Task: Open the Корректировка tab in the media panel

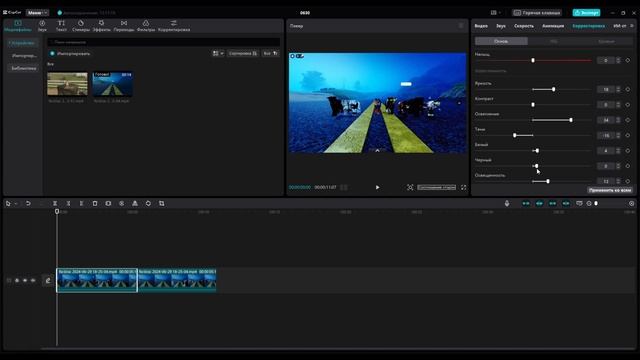Action: click(174, 26)
